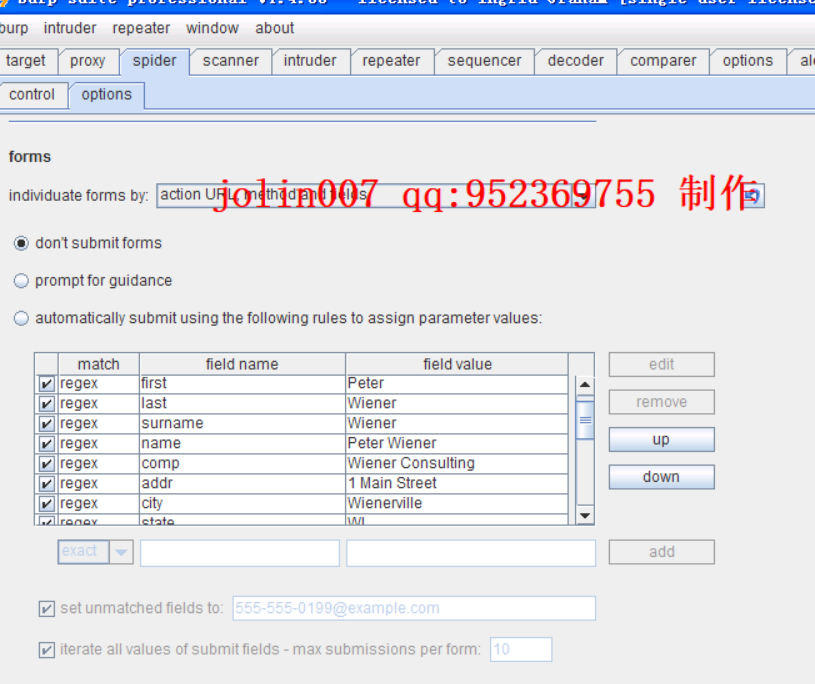Select prompt for guidance radio
This screenshot has height=684, width=815.
[21, 281]
